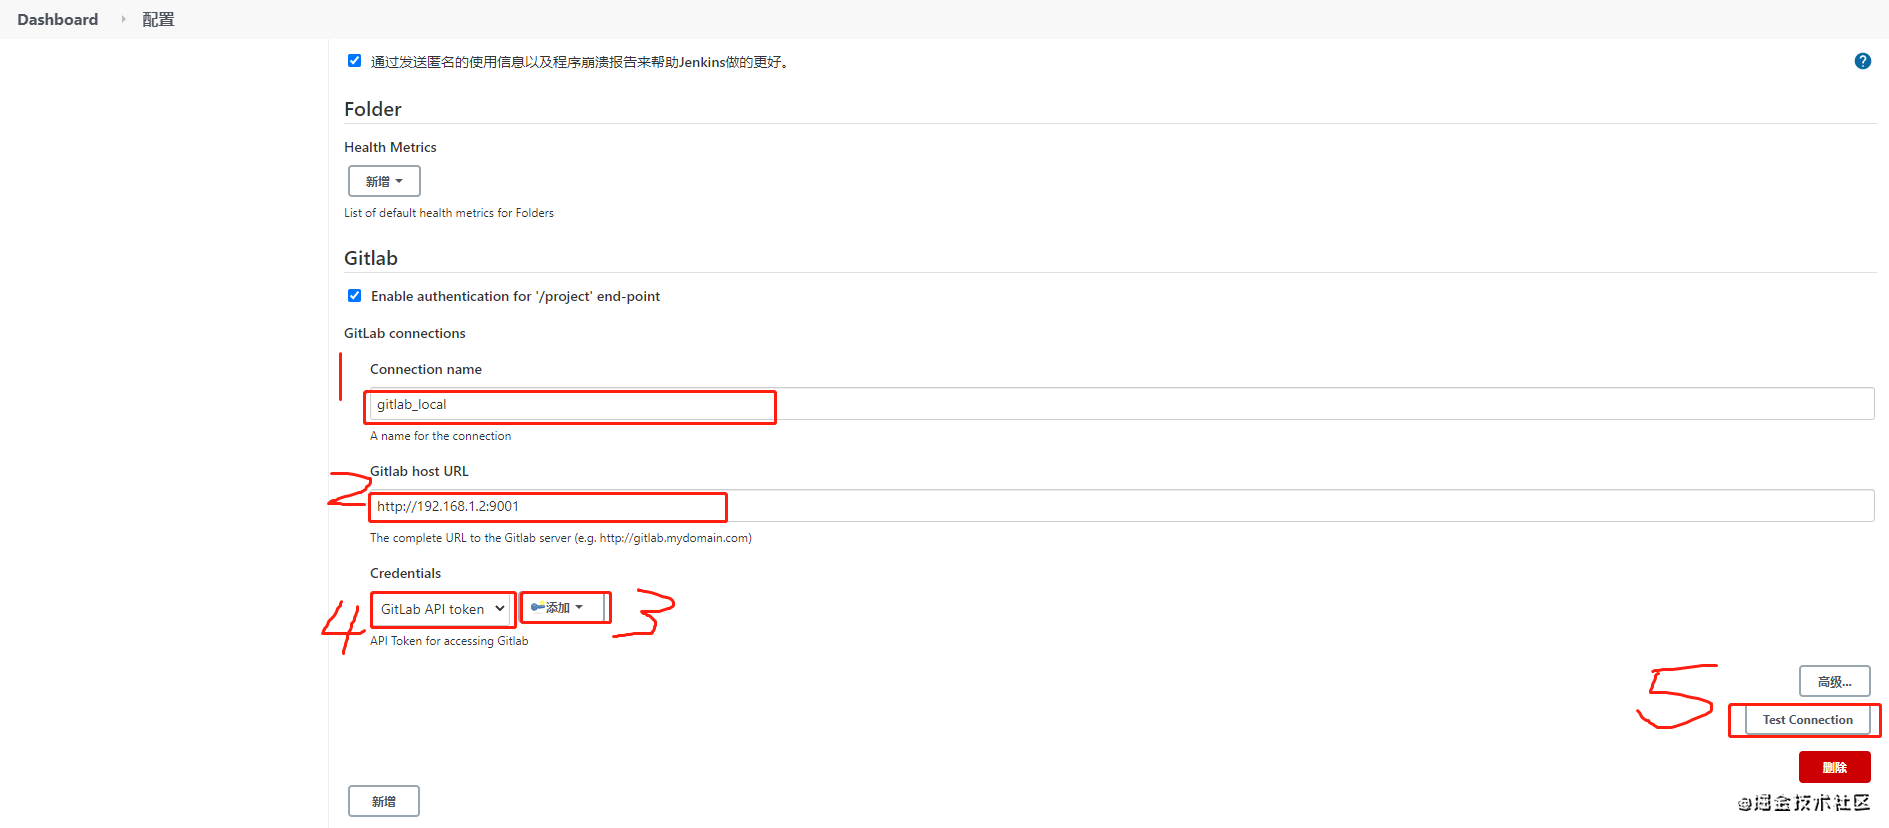The height and width of the screenshot is (828, 1889).
Task: Click the 'API Token for accessing Gitlab' text
Action: click(x=449, y=641)
